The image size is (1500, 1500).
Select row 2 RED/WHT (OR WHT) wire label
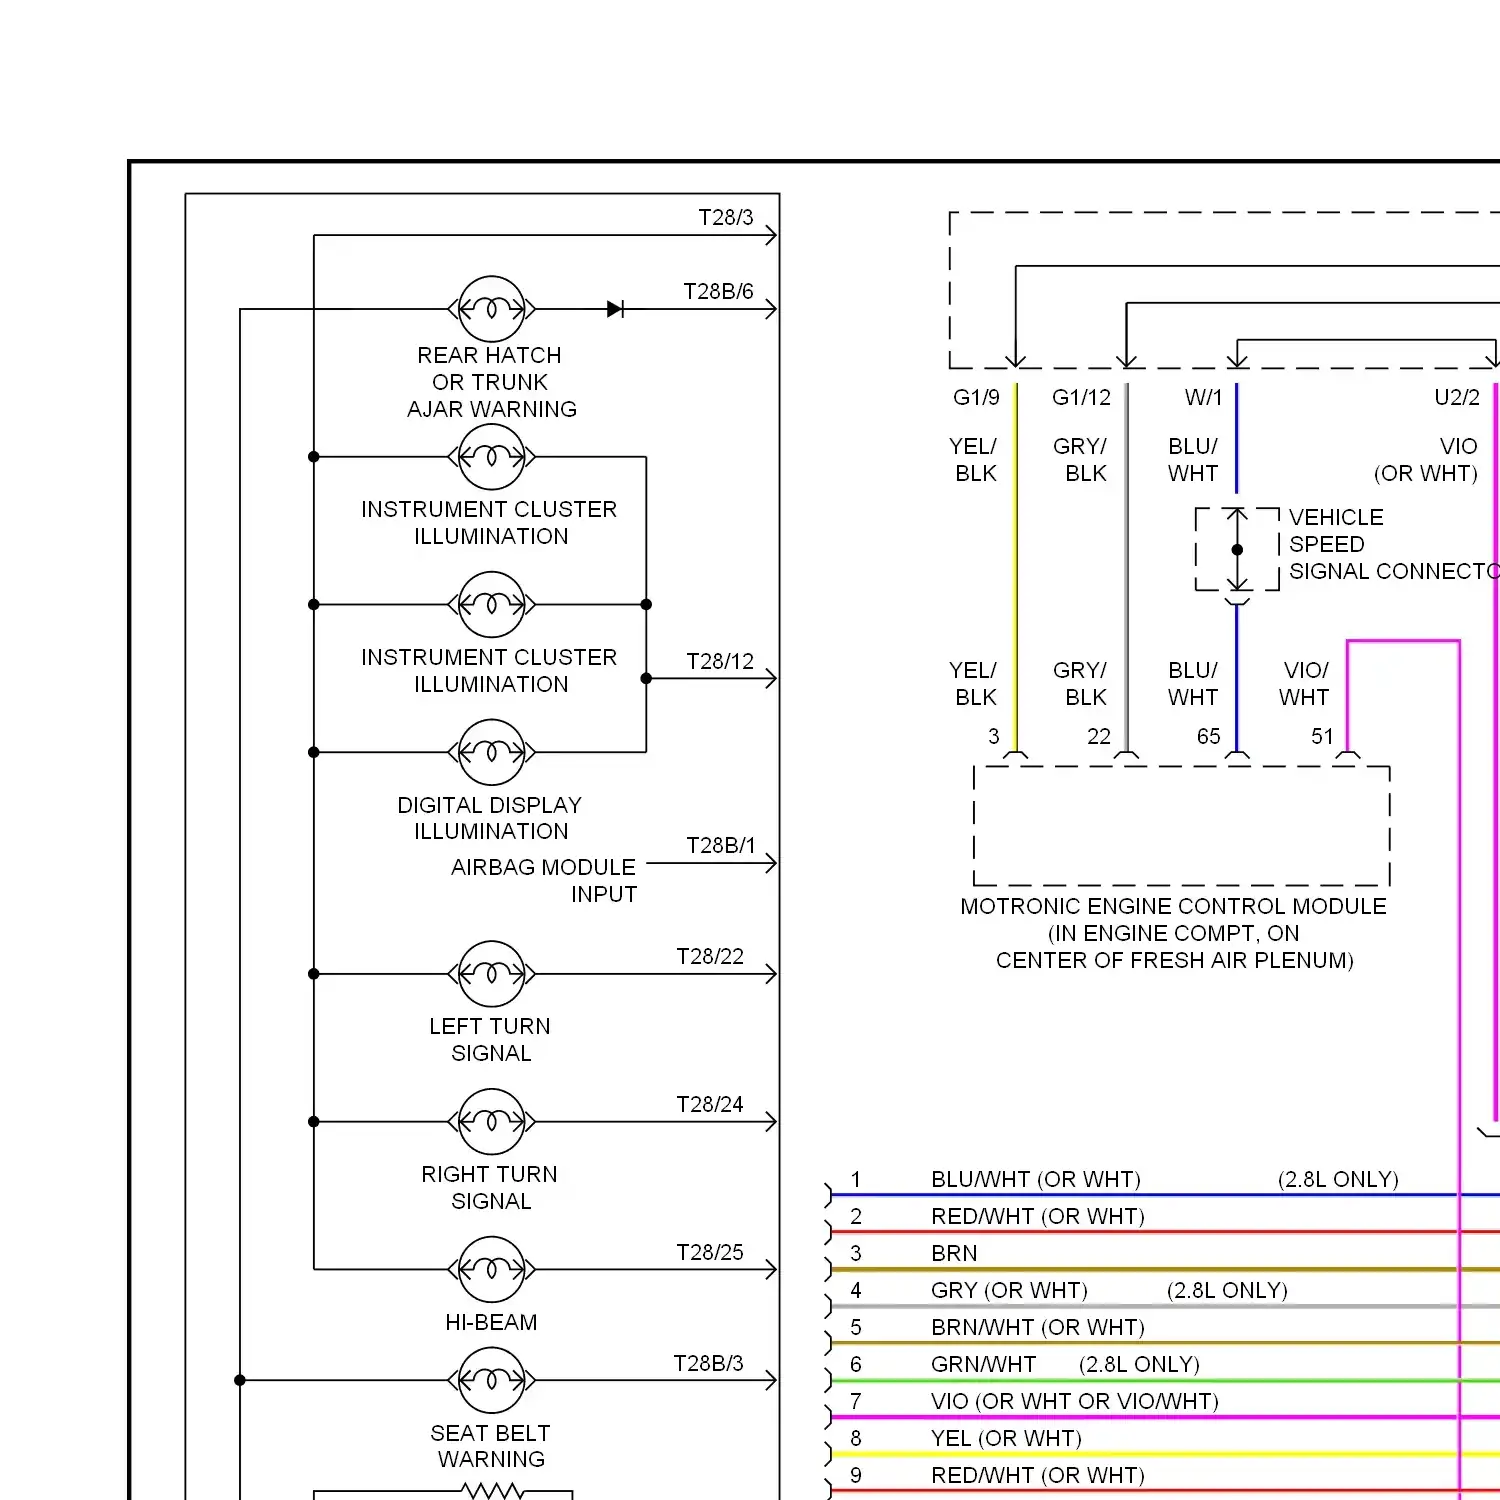pyautogui.click(x=1038, y=1216)
